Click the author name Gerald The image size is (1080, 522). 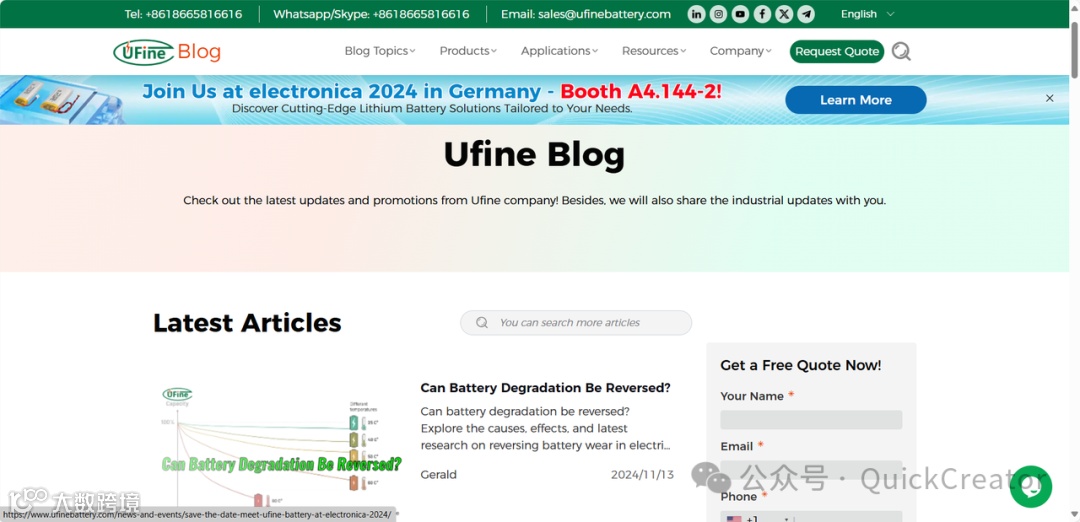[438, 475]
